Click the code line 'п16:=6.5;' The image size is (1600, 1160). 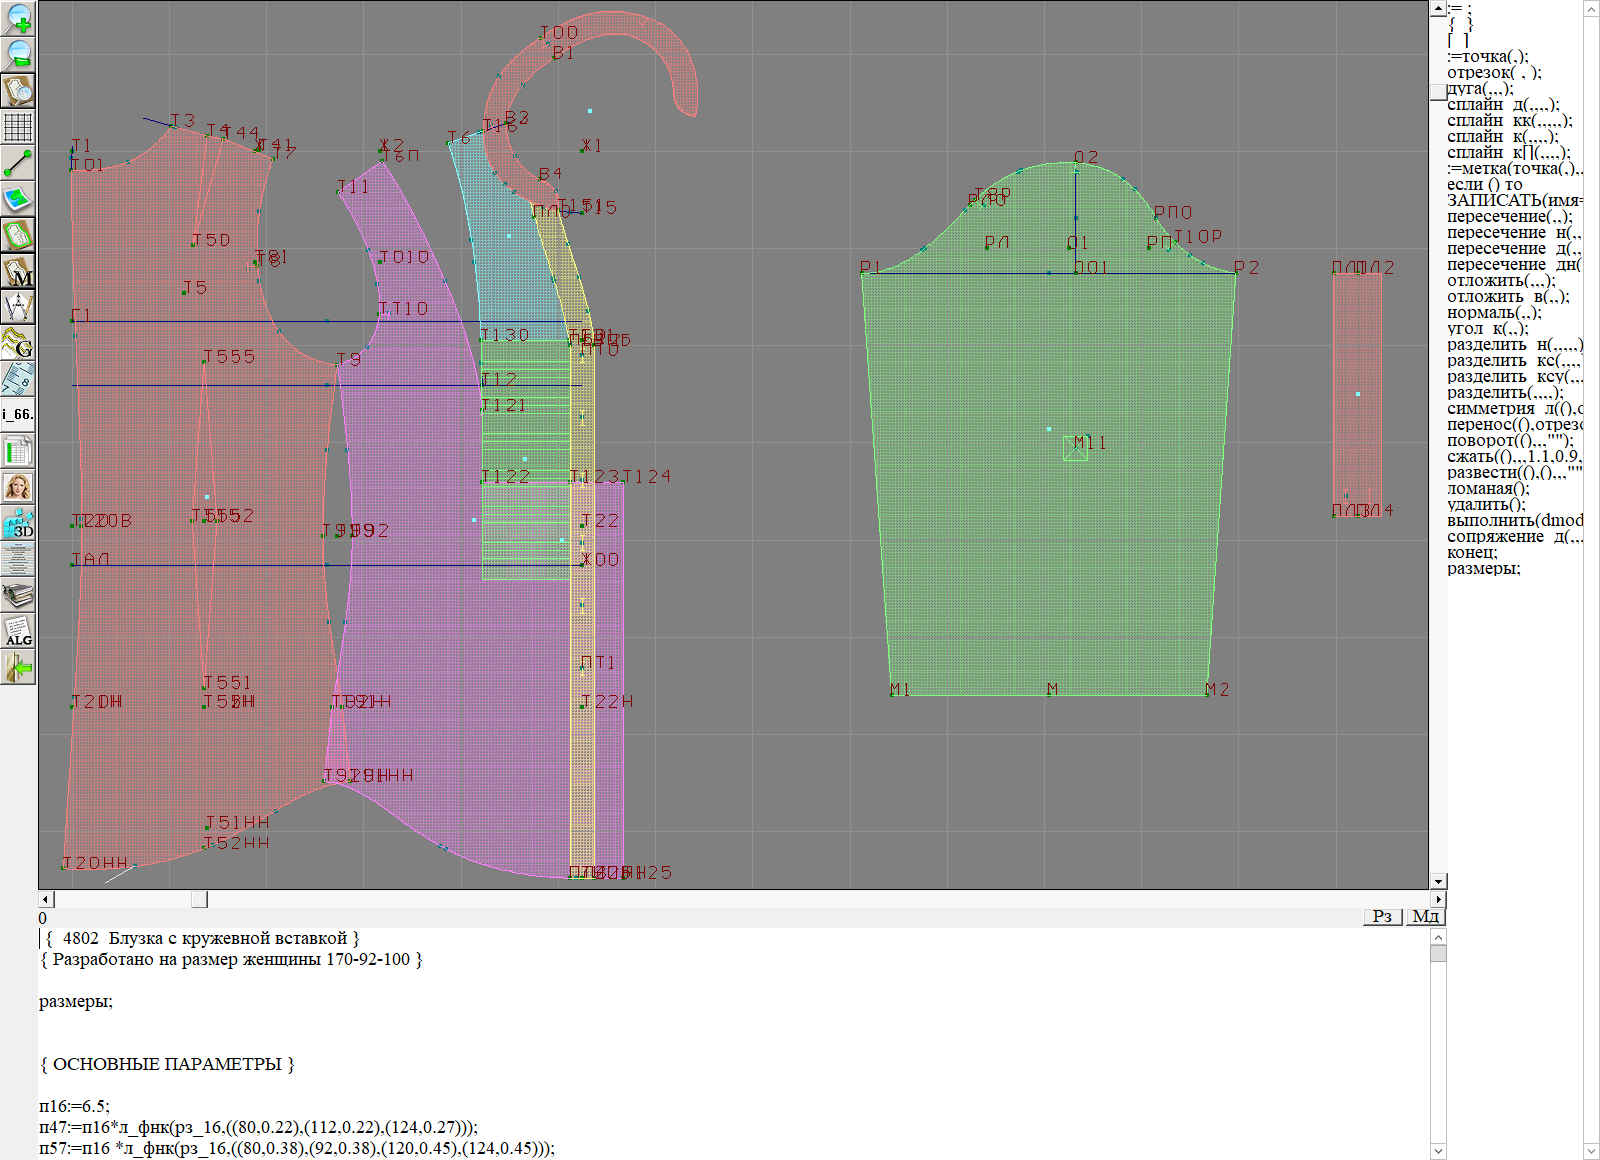point(75,1106)
